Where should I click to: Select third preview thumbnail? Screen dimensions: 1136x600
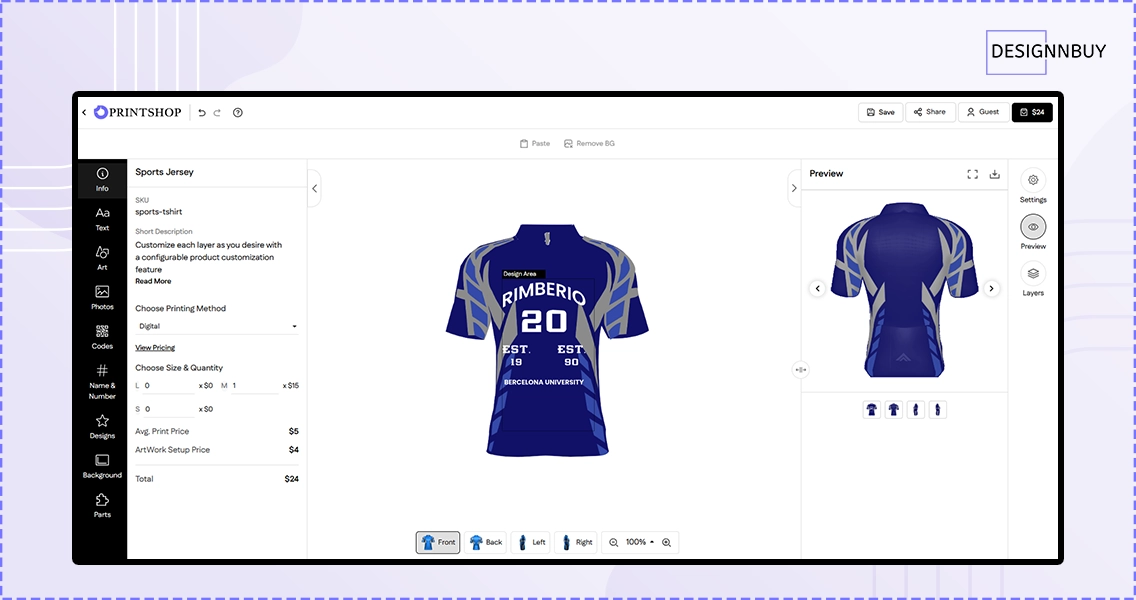coord(916,409)
